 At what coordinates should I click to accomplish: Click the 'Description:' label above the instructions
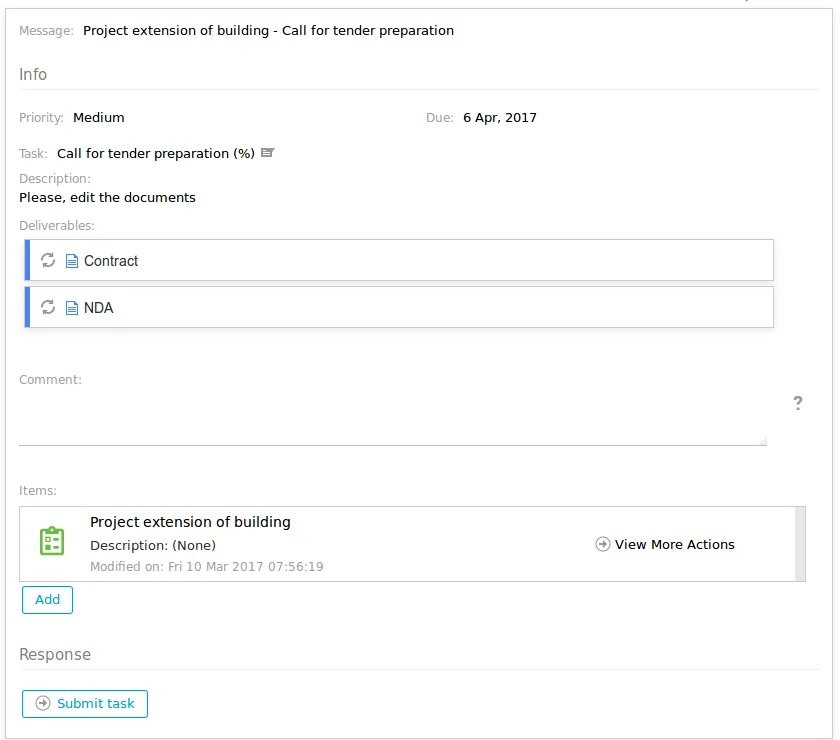[x=55, y=178]
